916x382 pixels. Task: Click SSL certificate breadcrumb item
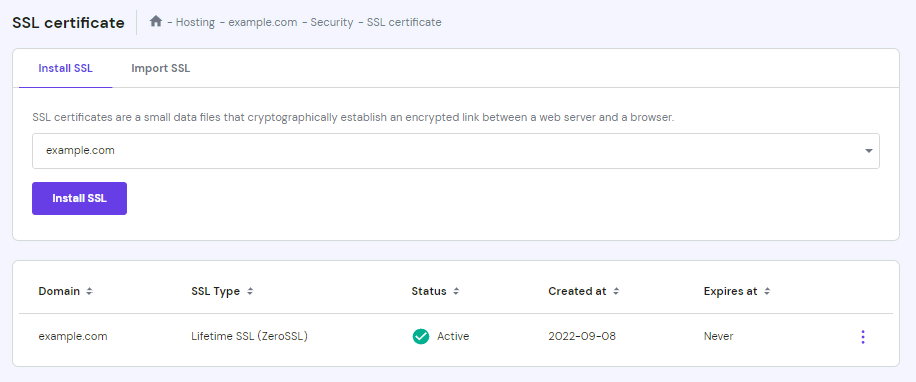click(x=404, y=22)
